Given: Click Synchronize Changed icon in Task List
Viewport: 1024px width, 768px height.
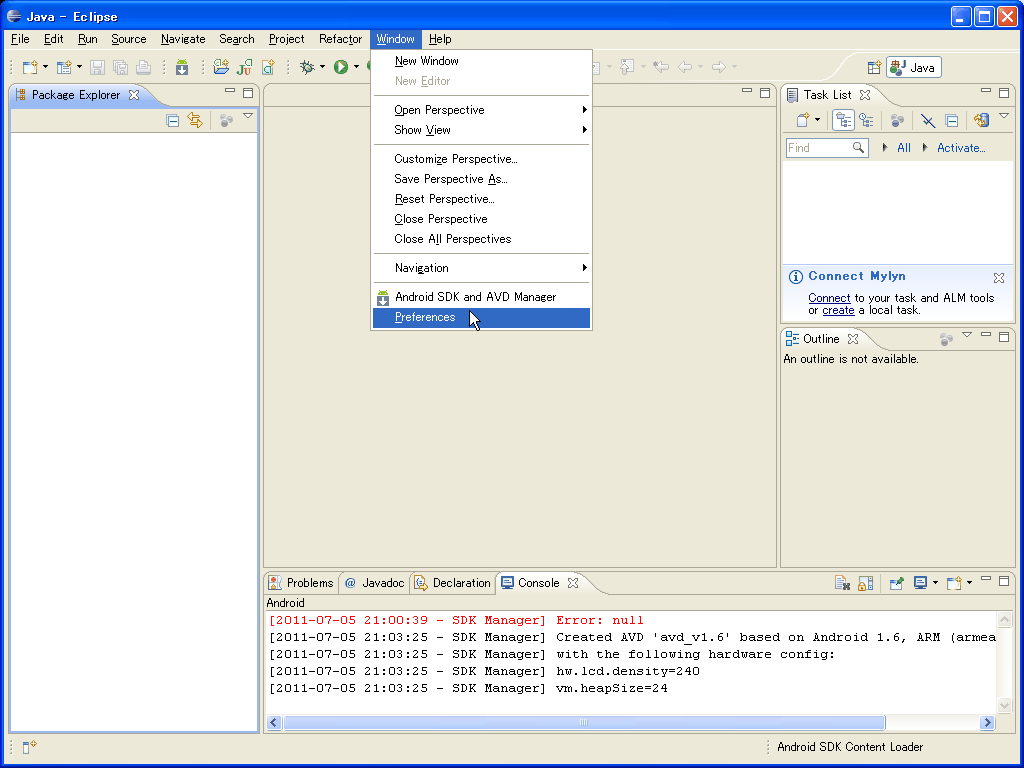Looking at the screenshot, I should [981, 120].
